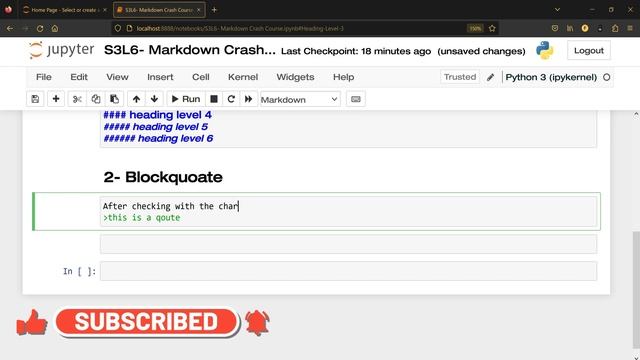Restart the kernel with the circular arrow icon
640x360 pixels.
(x=231, y=99)
